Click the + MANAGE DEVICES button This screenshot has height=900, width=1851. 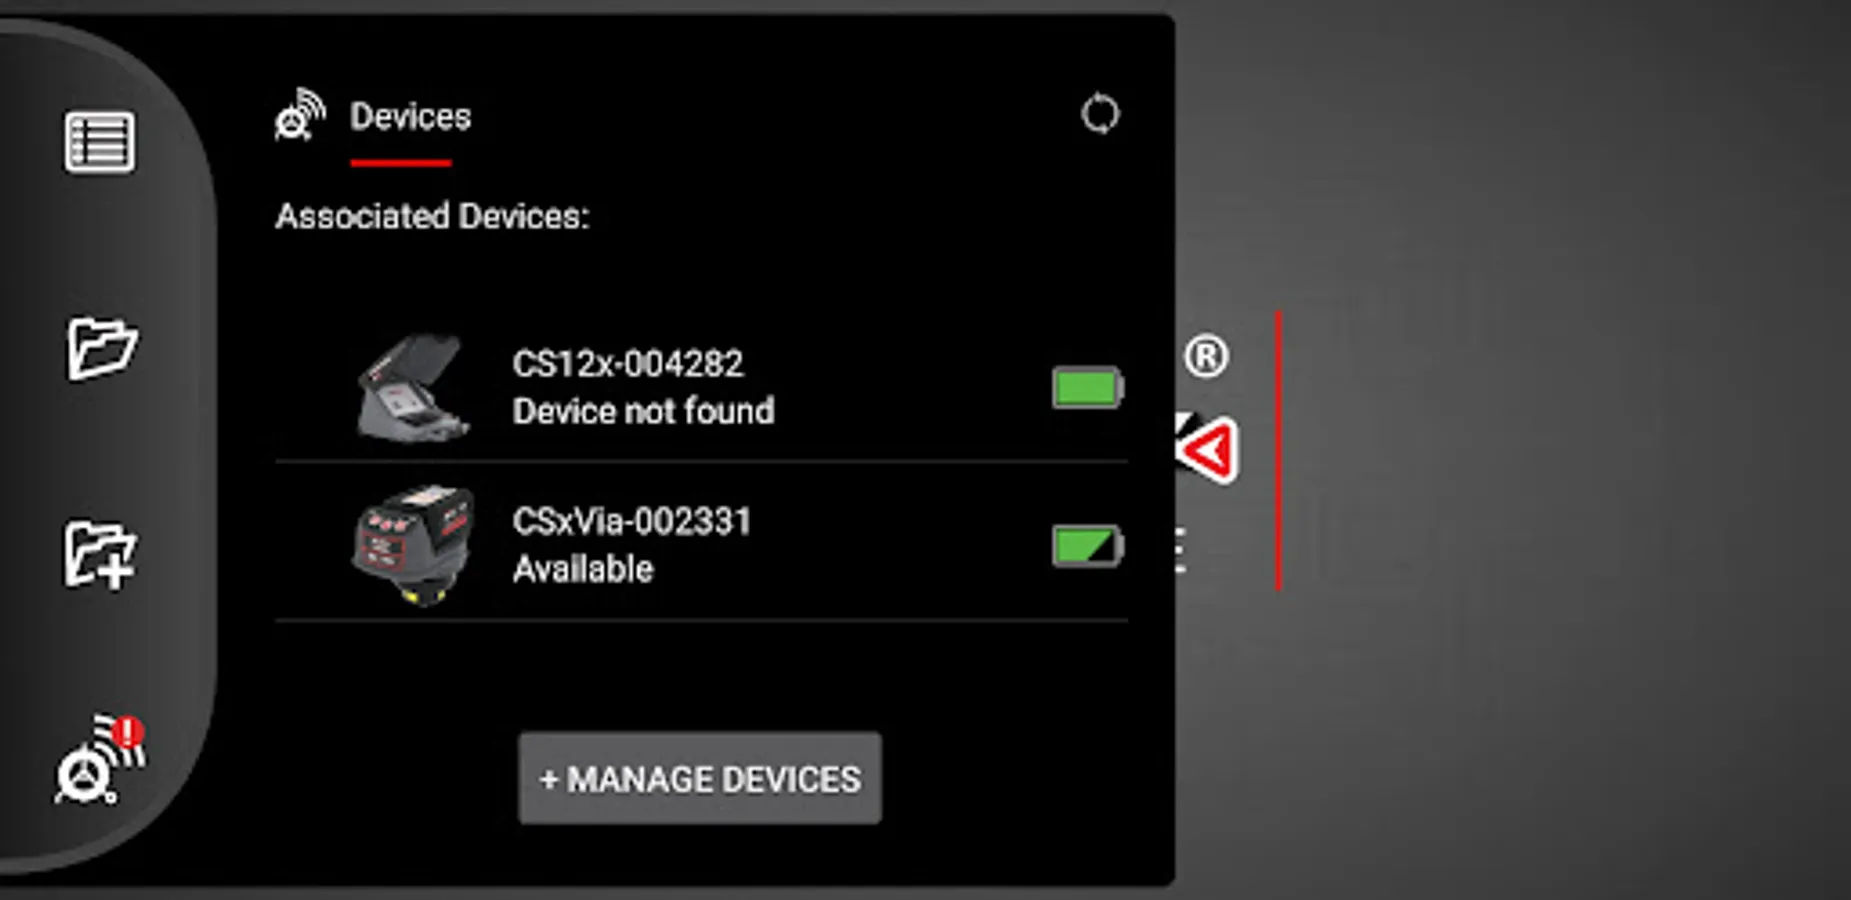[x=700, y=779]
